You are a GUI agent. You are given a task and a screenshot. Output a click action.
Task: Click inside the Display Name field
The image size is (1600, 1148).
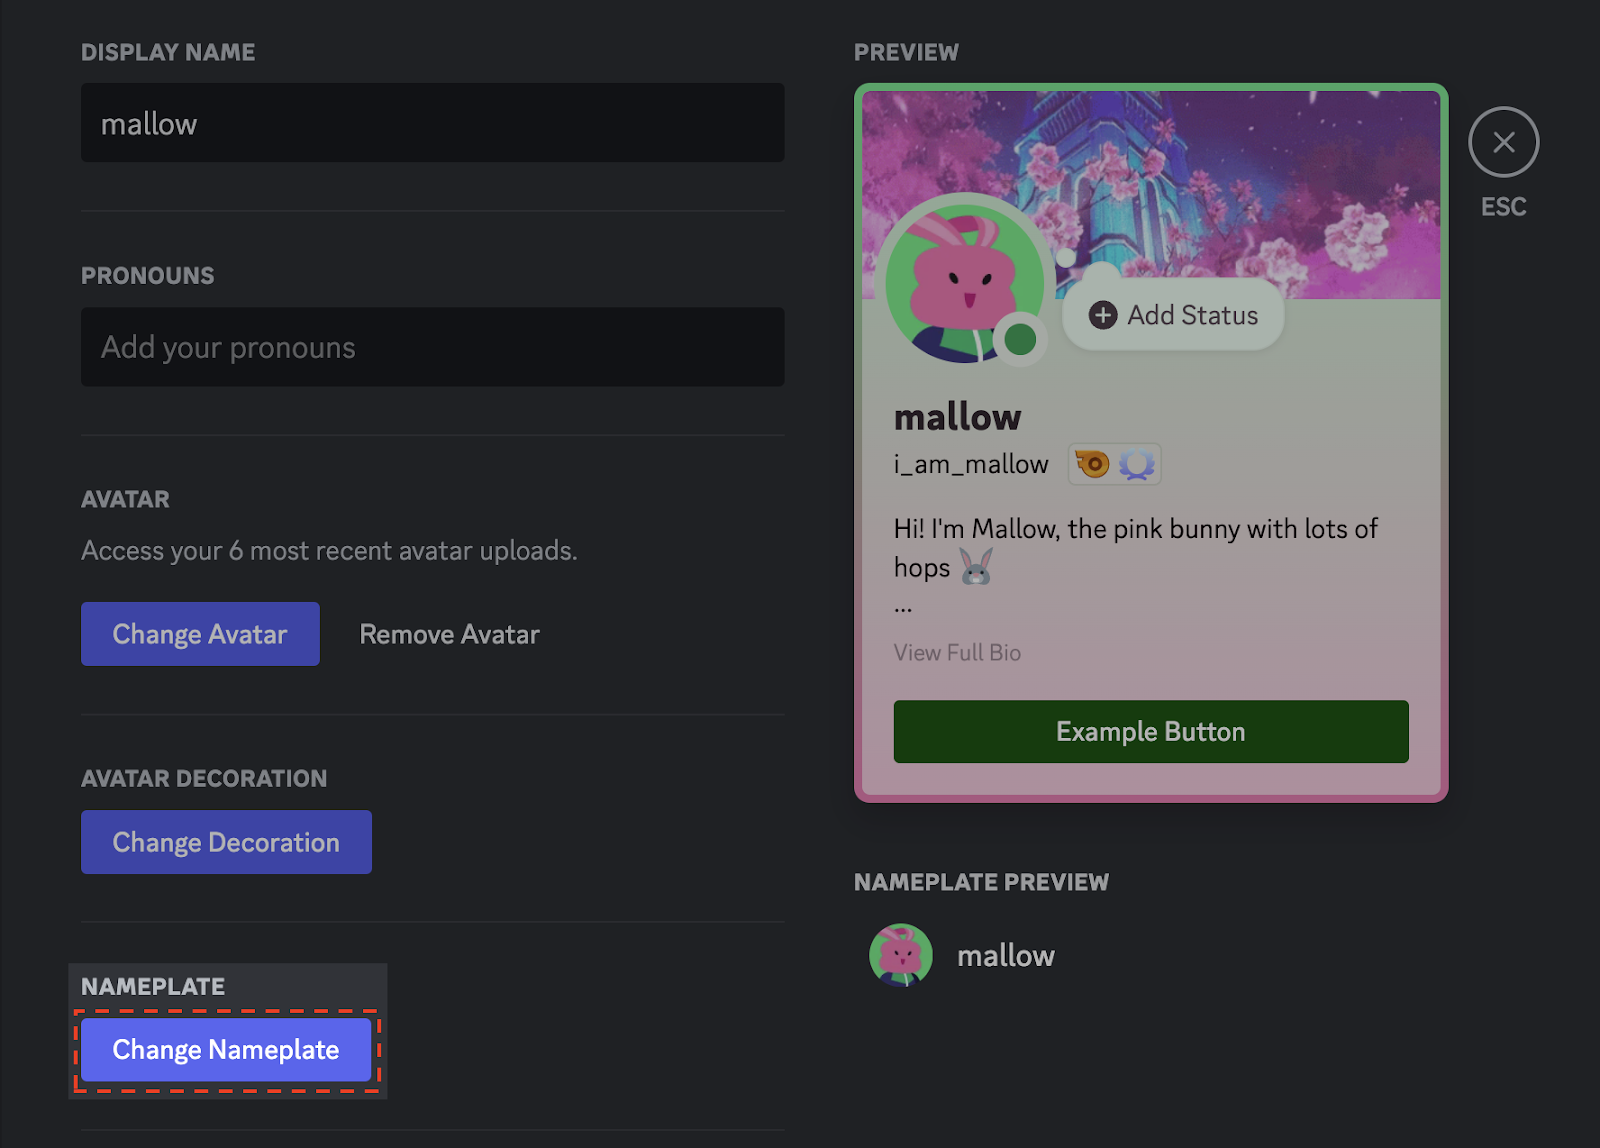(432, 122)
